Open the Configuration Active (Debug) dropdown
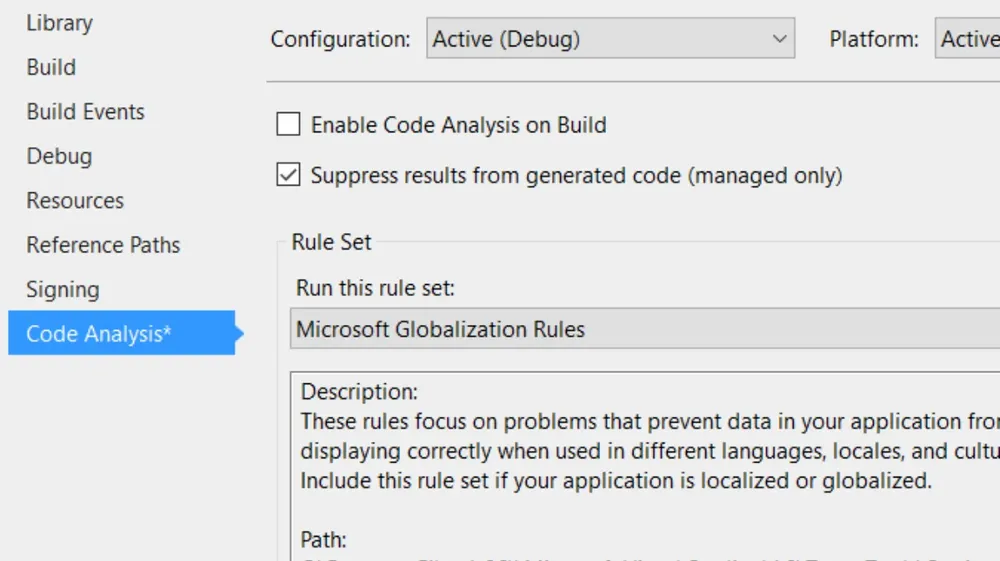Screen dimensions: 1000x561 coord(610,40)
